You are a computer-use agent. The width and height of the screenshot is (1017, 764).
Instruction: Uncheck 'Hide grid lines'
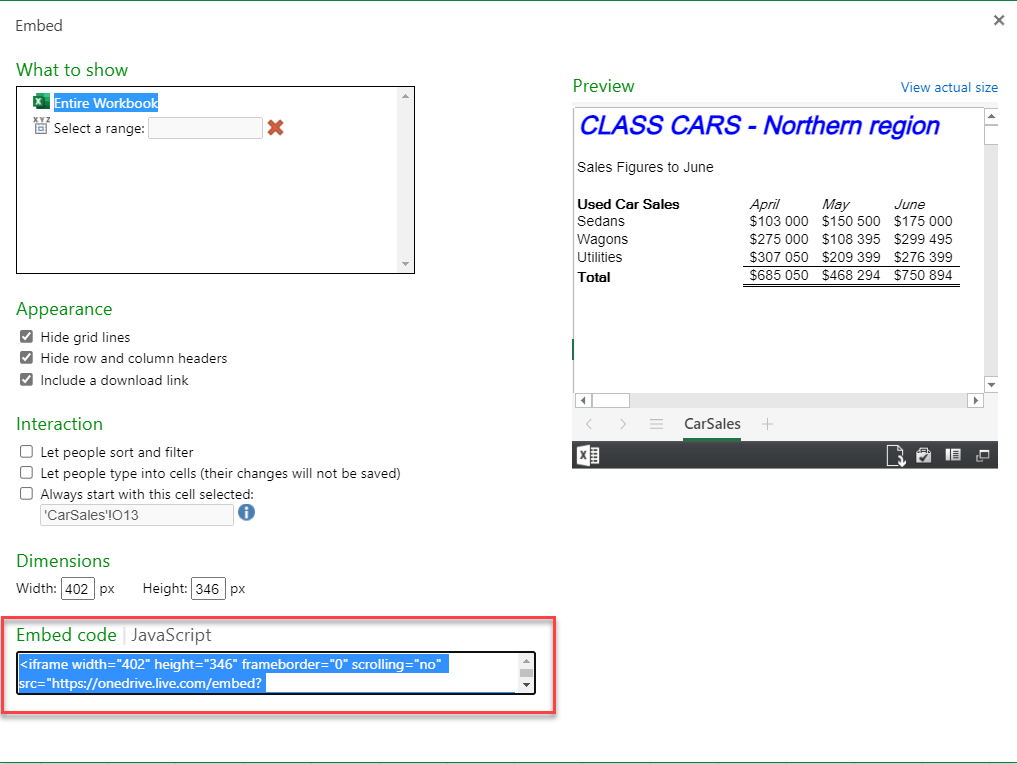click(x=25, y=337)
